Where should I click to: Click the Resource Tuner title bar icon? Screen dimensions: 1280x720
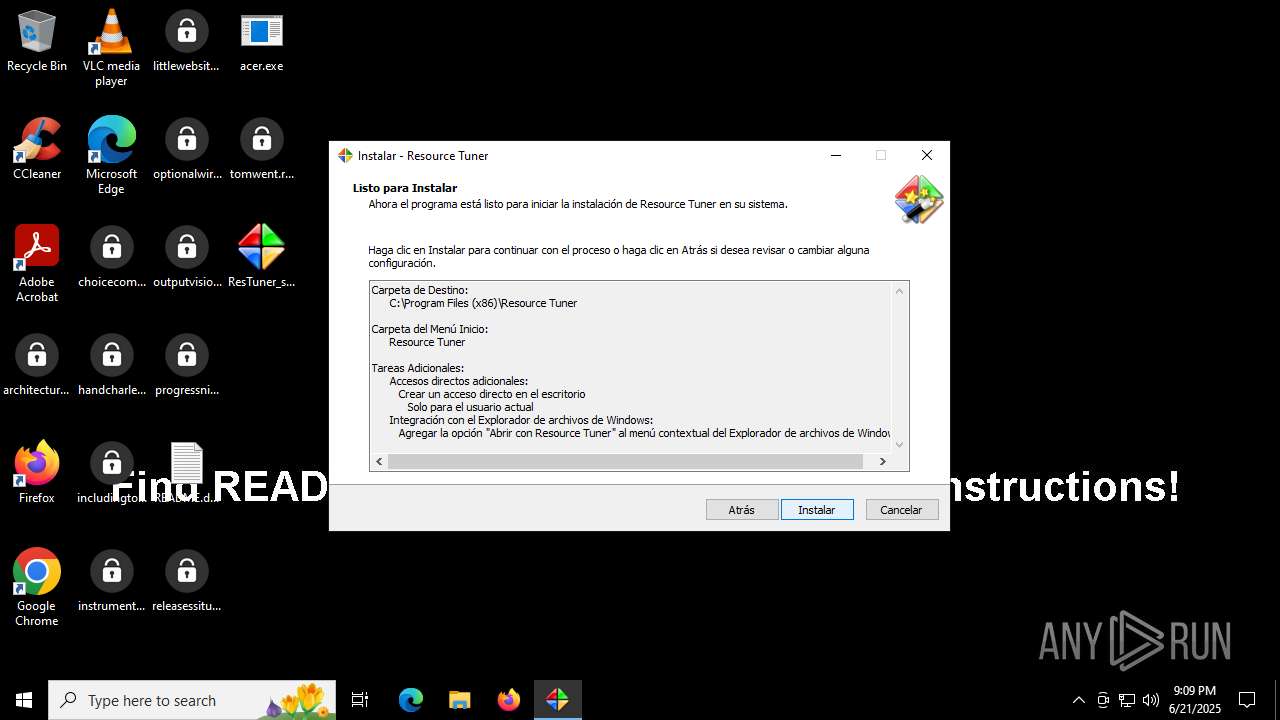click(x=345, y=155)
